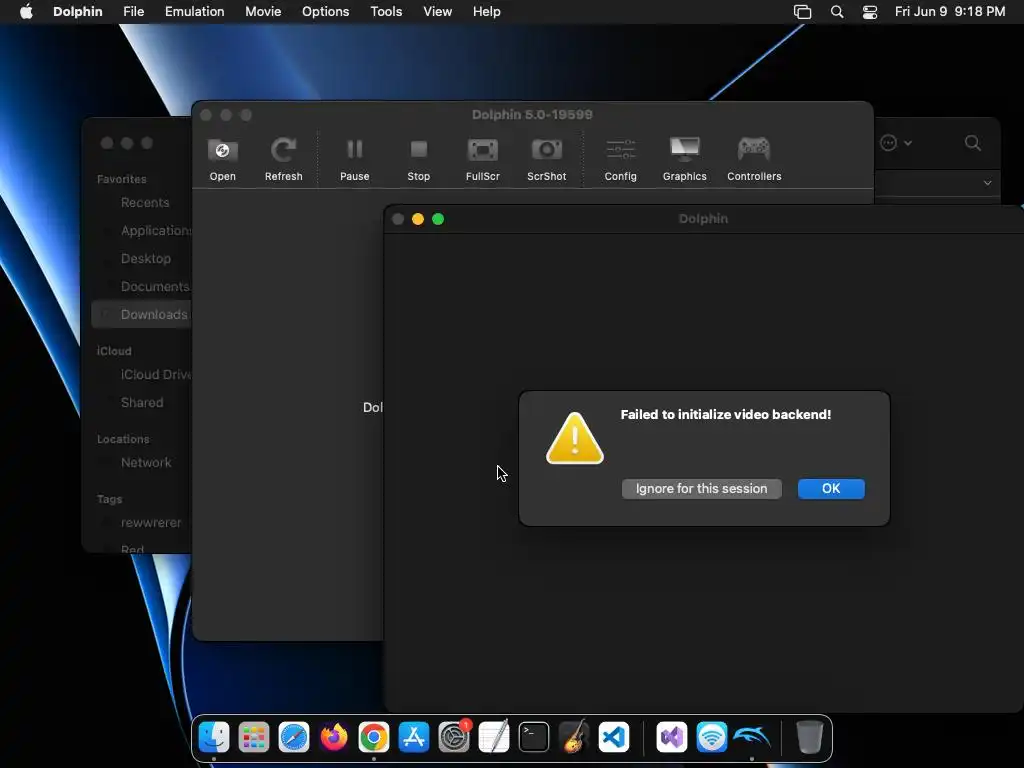Click the date and time in menu bar

950,12
